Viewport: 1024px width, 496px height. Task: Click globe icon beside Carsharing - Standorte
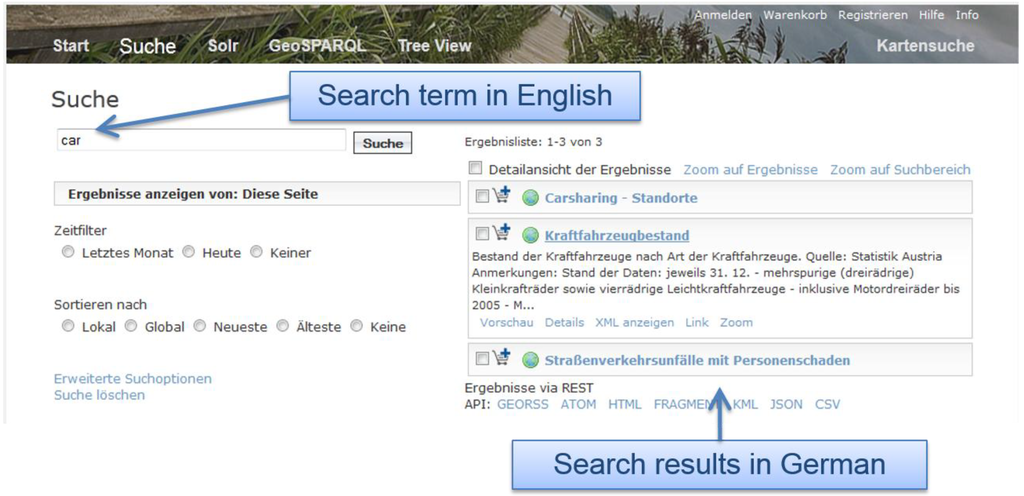coord(530,198)
